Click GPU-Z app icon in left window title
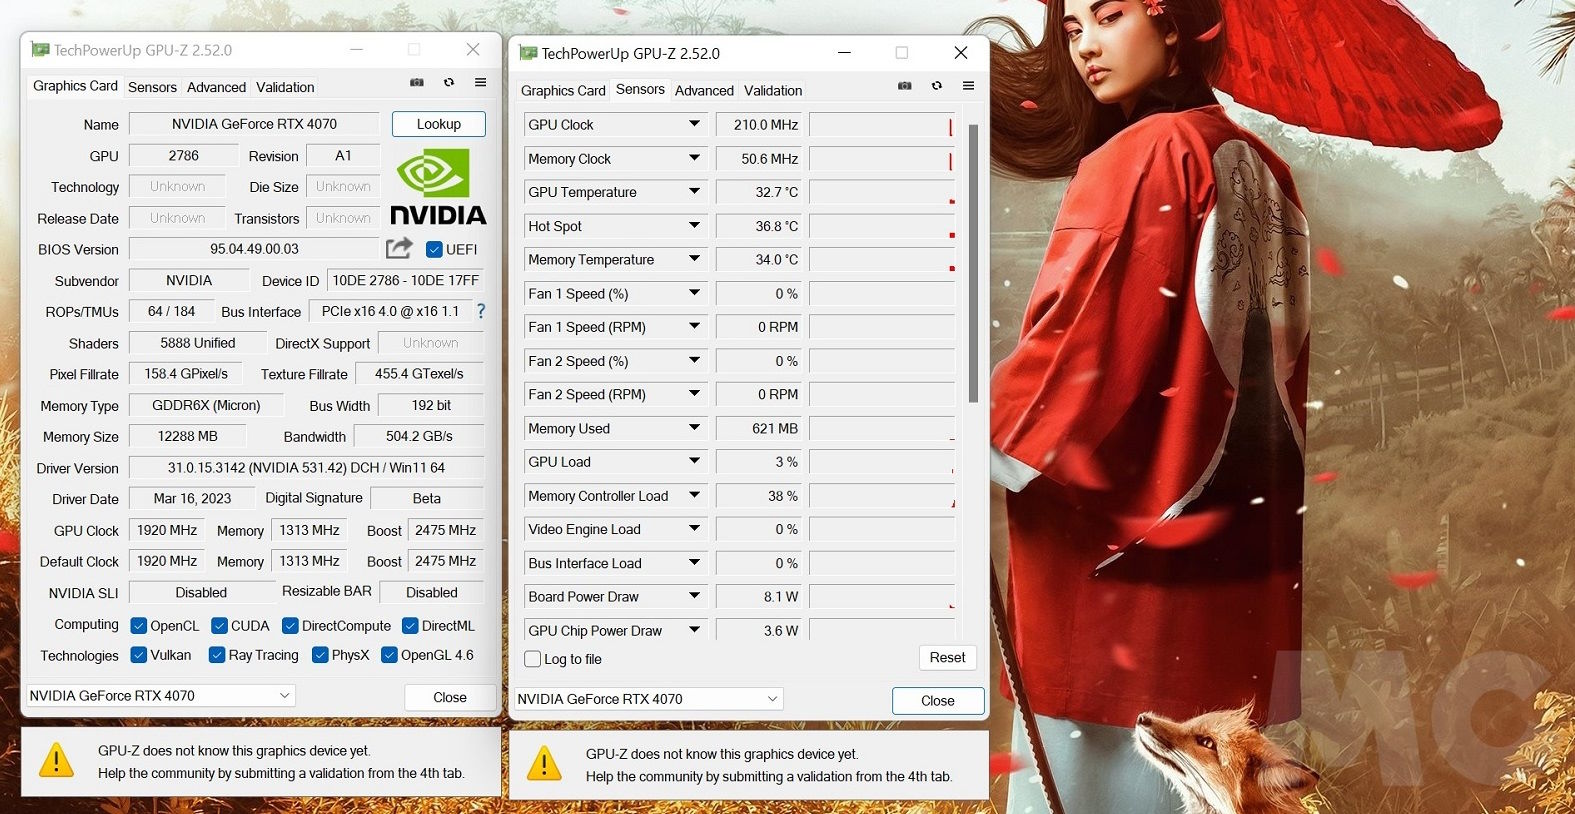This screenshot has width=1575, height=814. point(40,49)
